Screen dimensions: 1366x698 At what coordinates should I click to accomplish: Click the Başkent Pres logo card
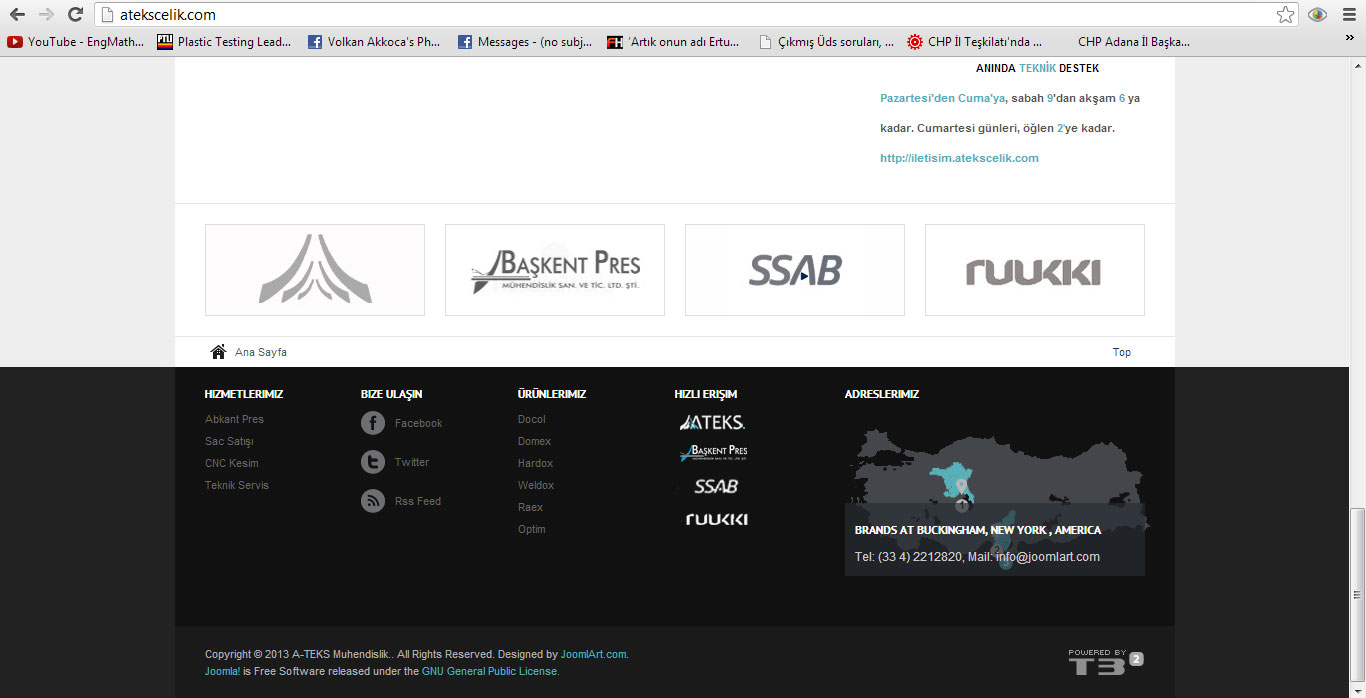tap(555, 270)
